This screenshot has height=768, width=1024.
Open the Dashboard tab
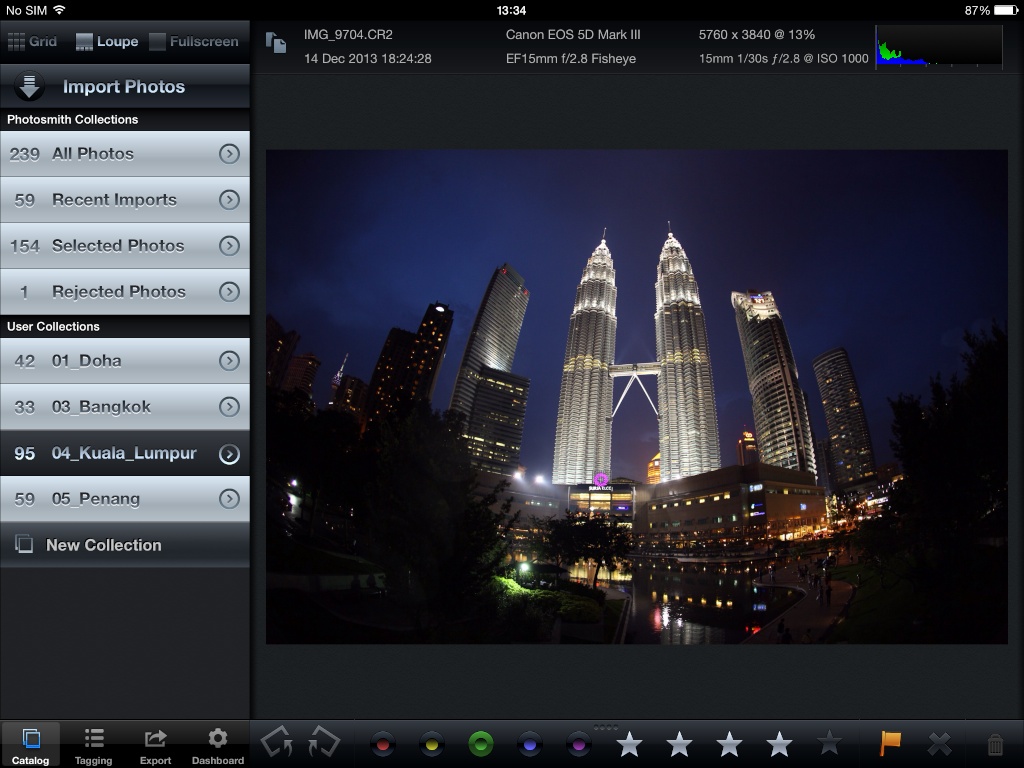point(217,744)
